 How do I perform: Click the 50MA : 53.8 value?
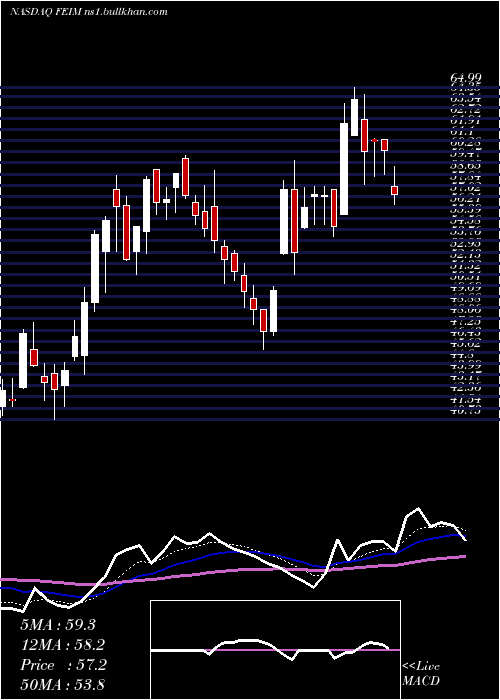click(63, 684)
